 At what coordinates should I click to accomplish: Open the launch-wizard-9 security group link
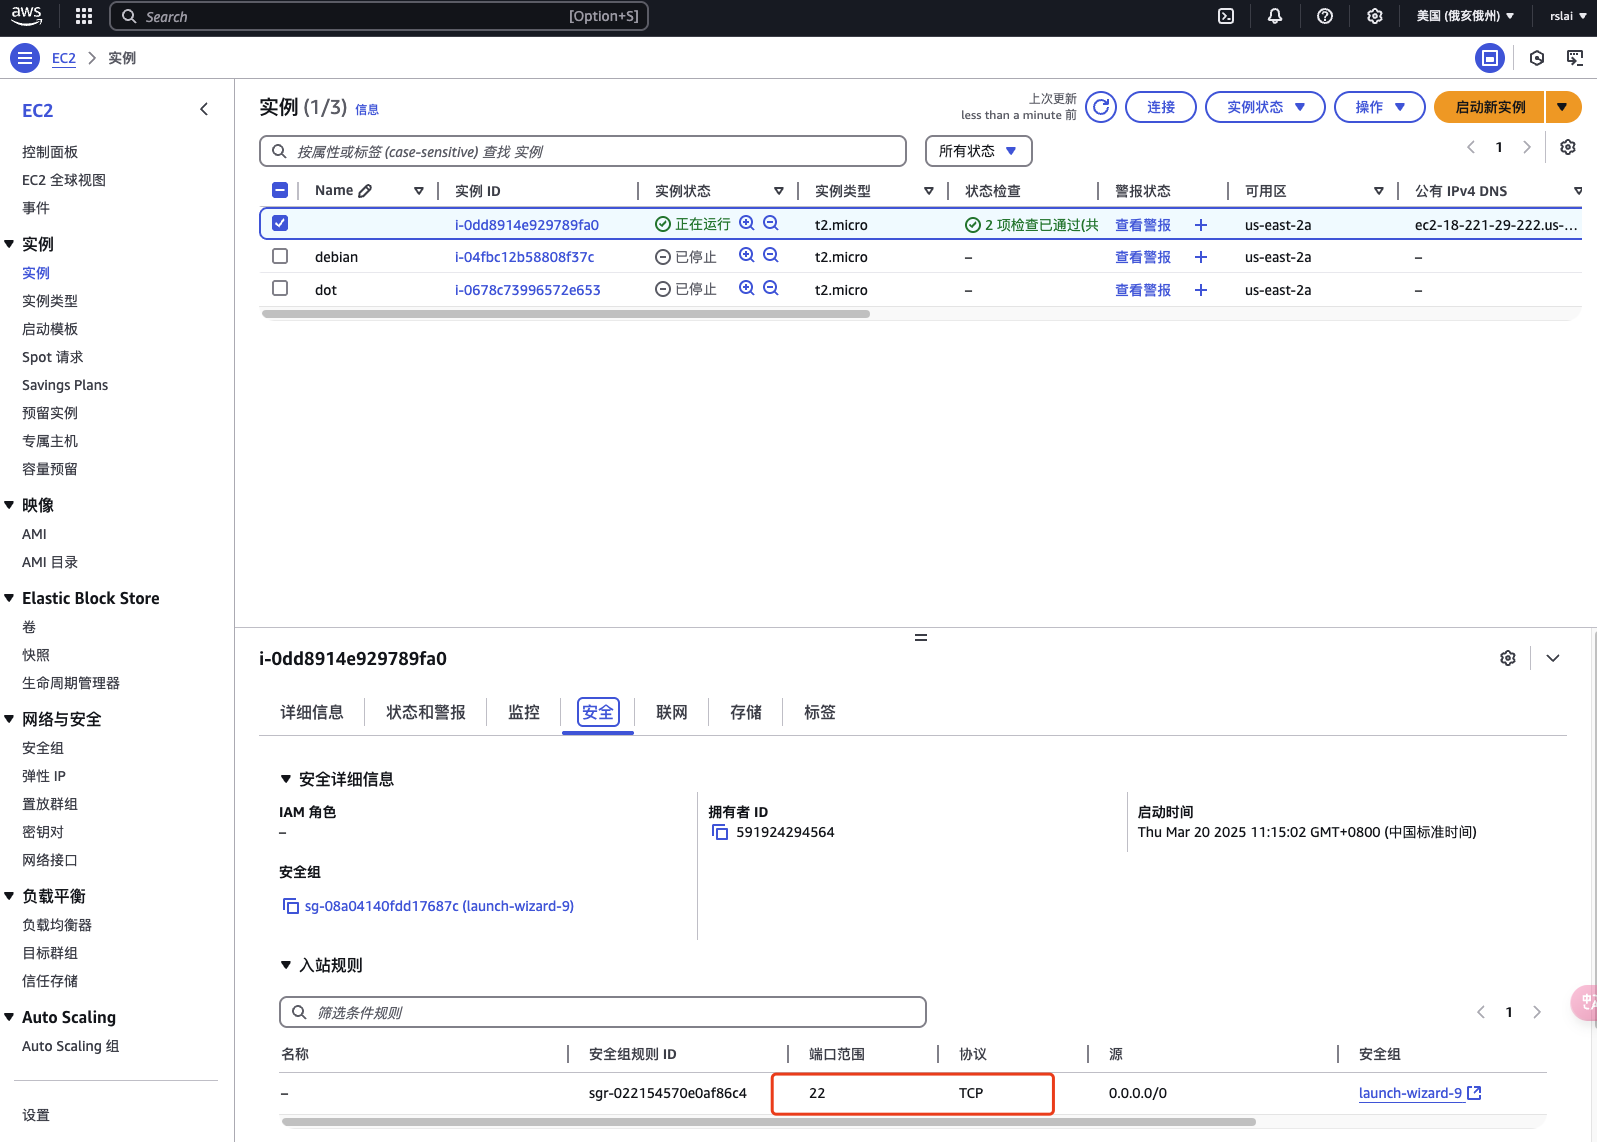click(1419, 1093)
